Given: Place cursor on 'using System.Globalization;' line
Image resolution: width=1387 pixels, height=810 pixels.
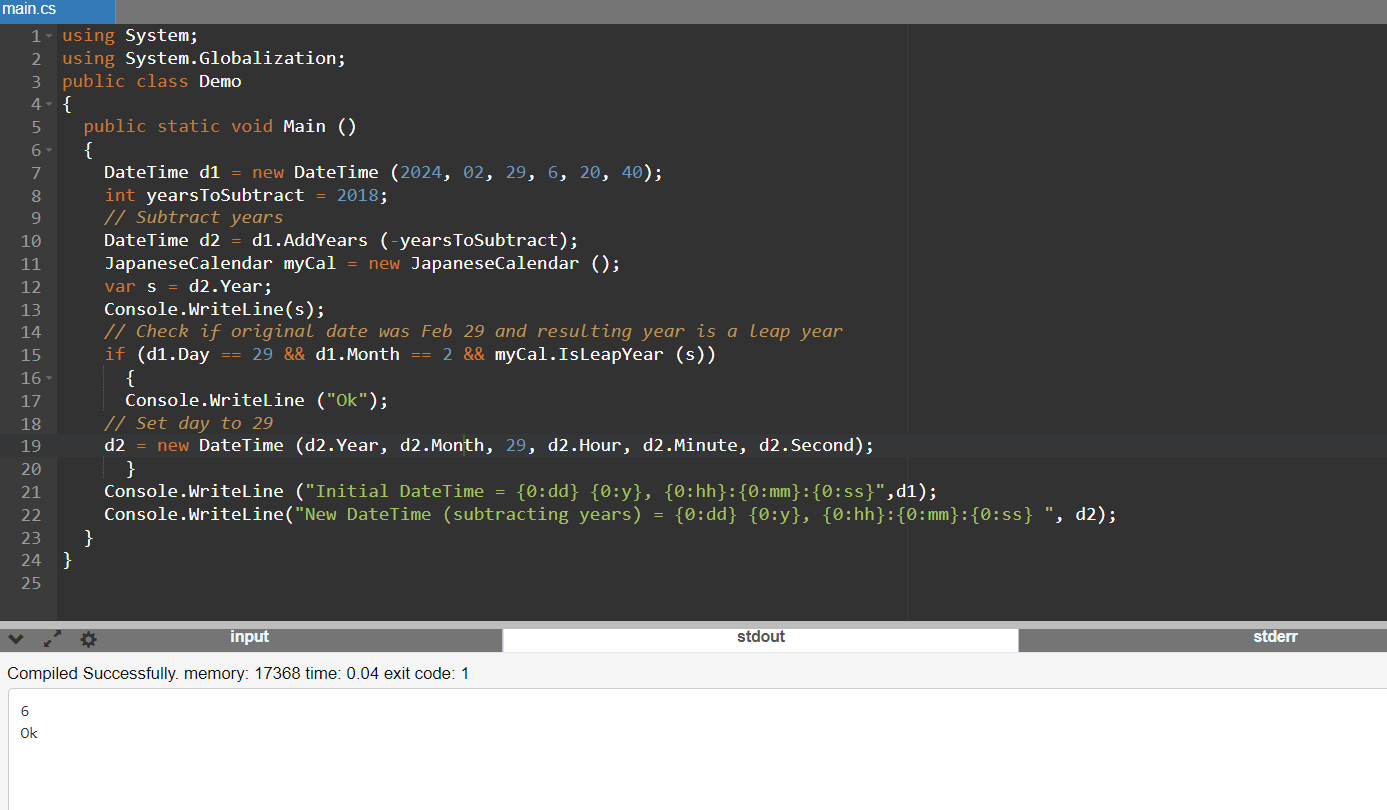Looking at the screenshot, I should coord(204,58).
